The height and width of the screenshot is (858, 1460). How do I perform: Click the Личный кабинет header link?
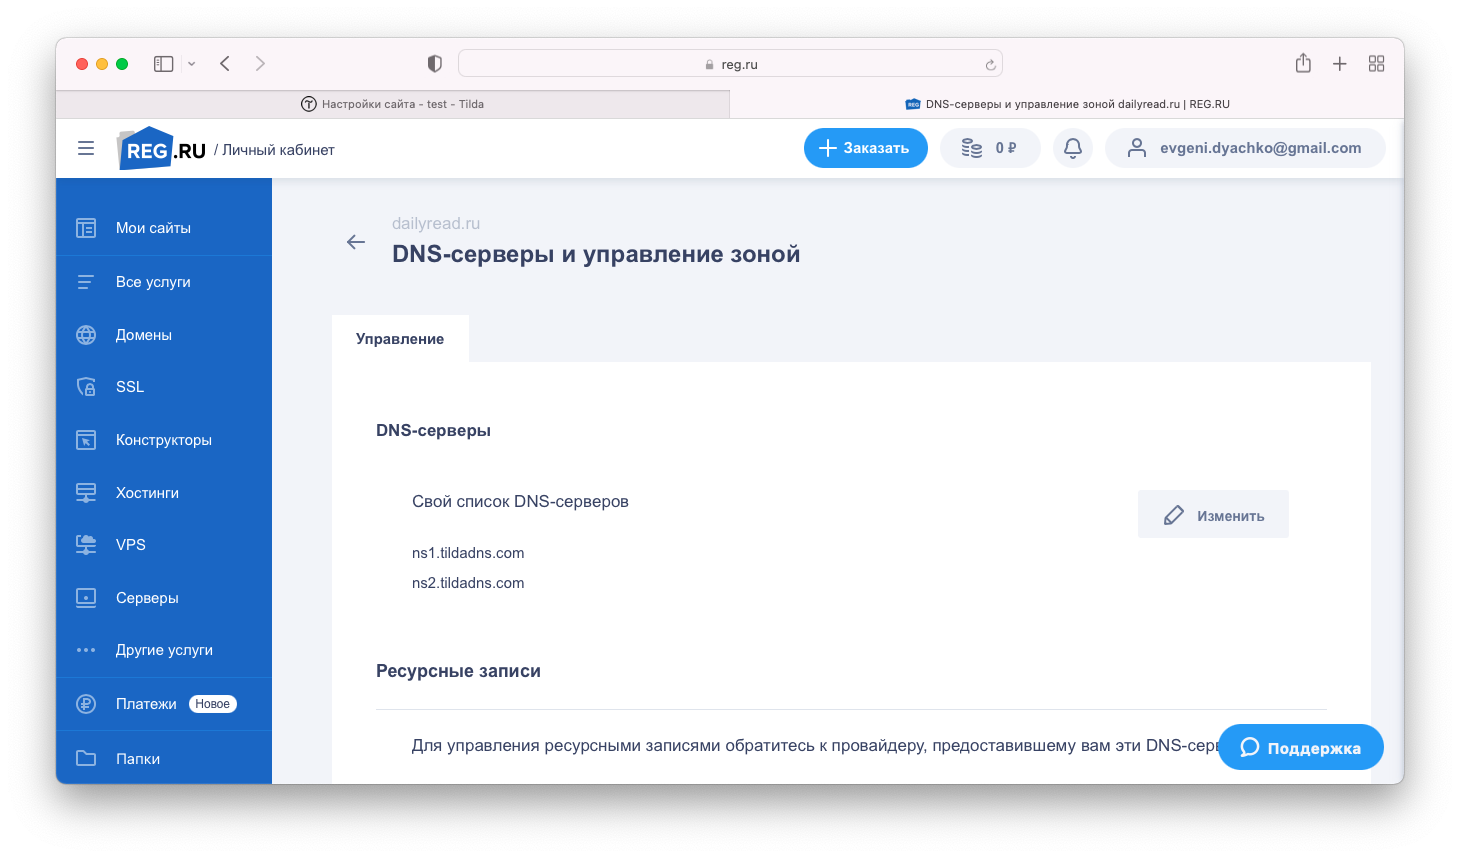coord(278,150)
